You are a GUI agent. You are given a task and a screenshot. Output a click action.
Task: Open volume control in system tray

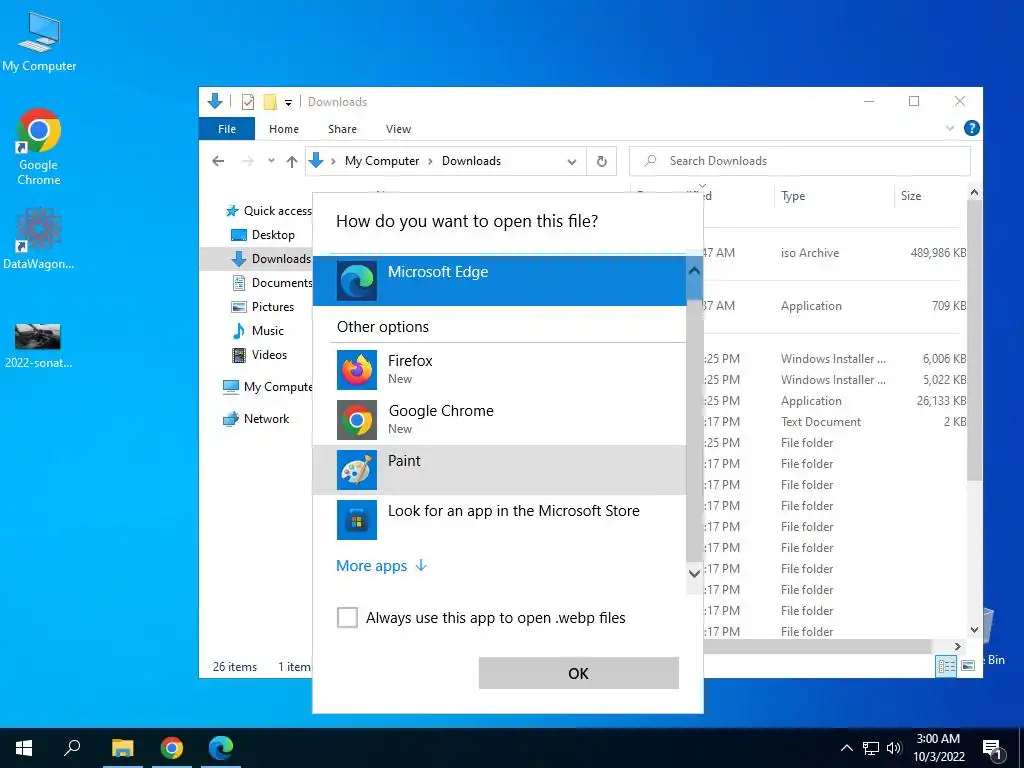click(894, 748)
